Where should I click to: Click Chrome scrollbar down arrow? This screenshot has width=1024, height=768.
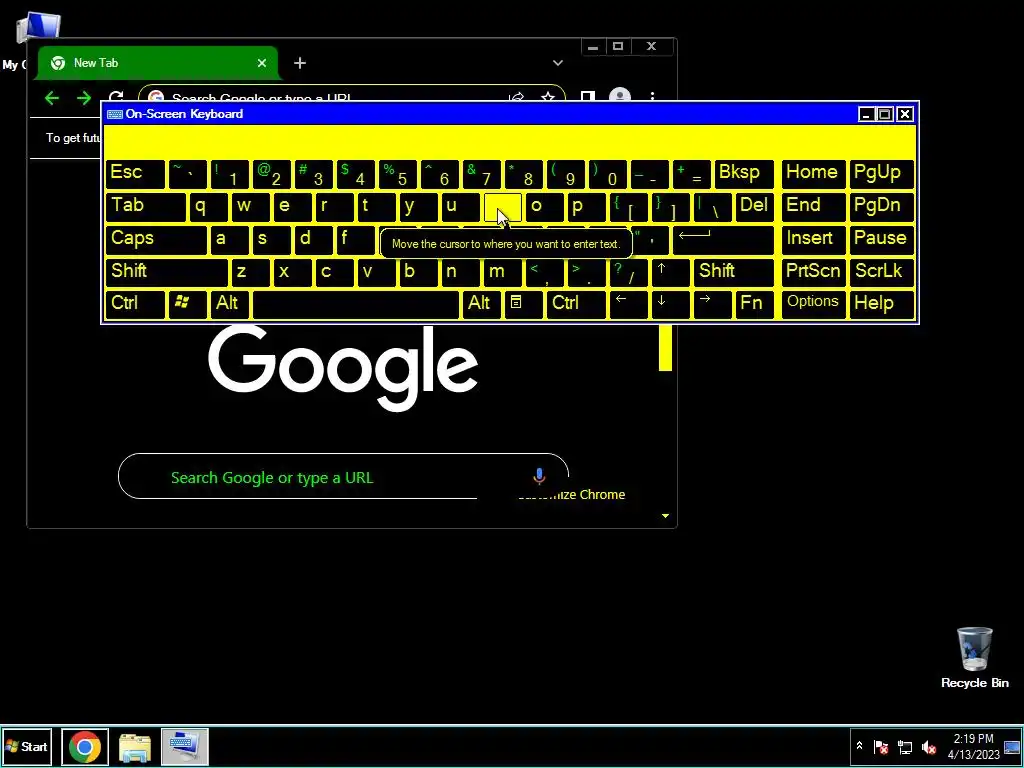665,516
